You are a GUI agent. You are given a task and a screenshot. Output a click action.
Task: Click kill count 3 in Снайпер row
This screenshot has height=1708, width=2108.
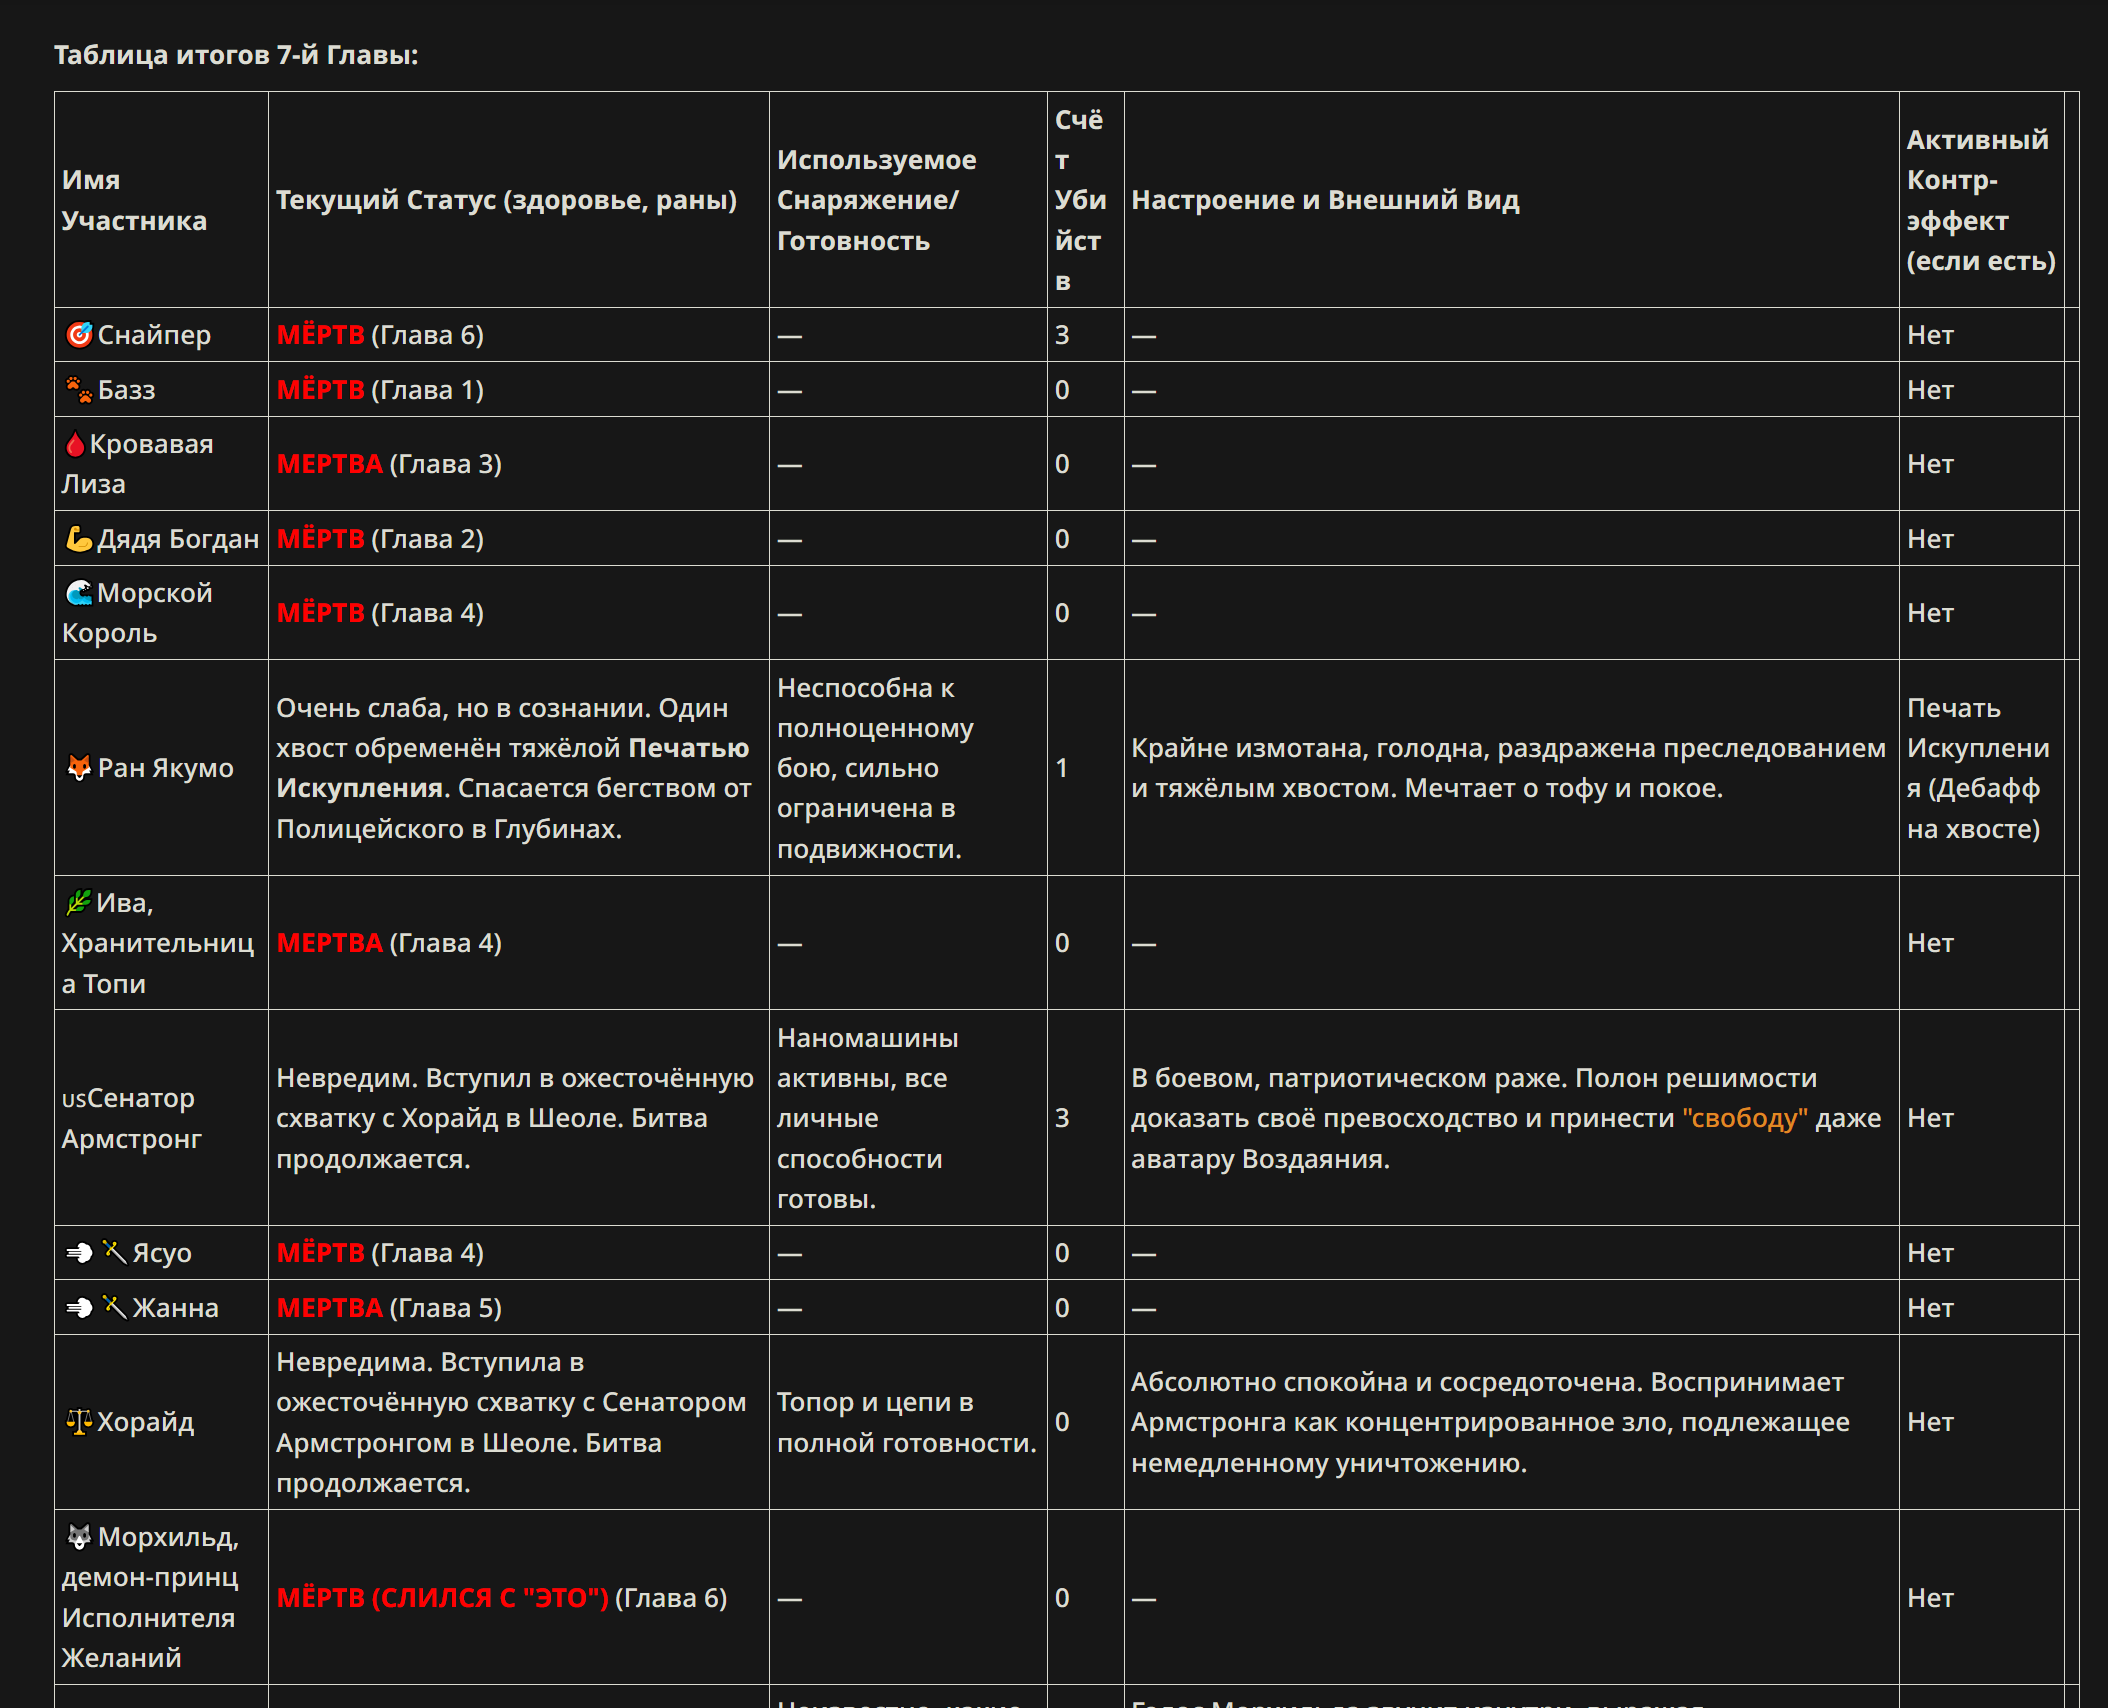click(x=1062, y=334)
